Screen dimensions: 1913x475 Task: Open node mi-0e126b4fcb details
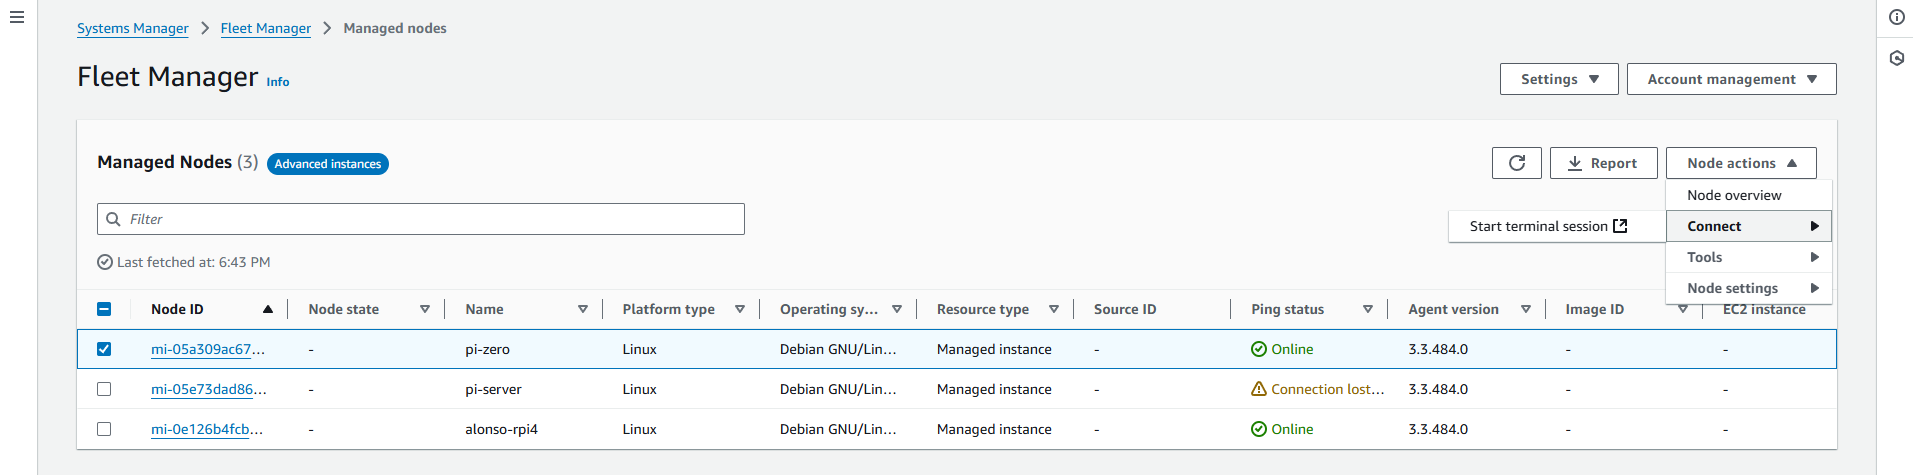point(207,429)
